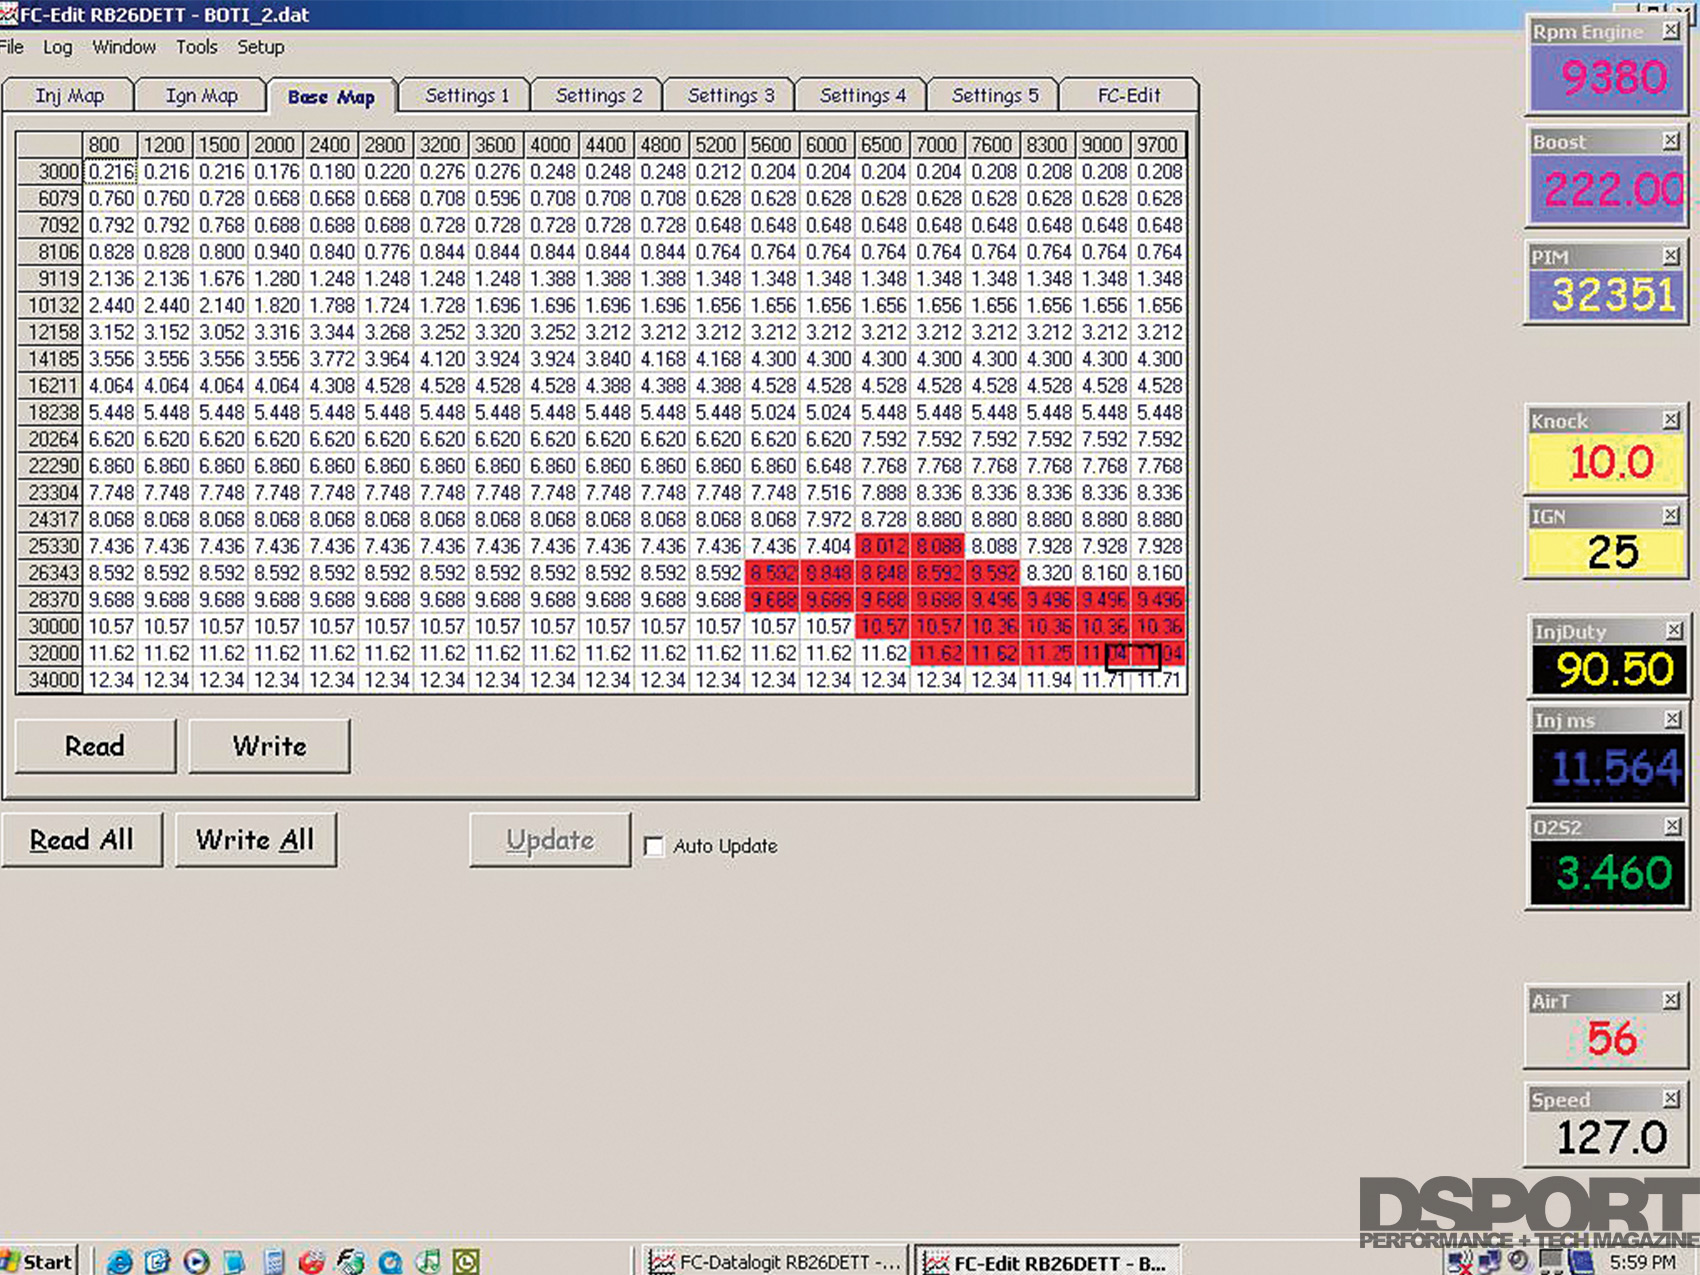Enable the Auto Update checkbox
The image size is (1700, 1275).
[654, 846]
